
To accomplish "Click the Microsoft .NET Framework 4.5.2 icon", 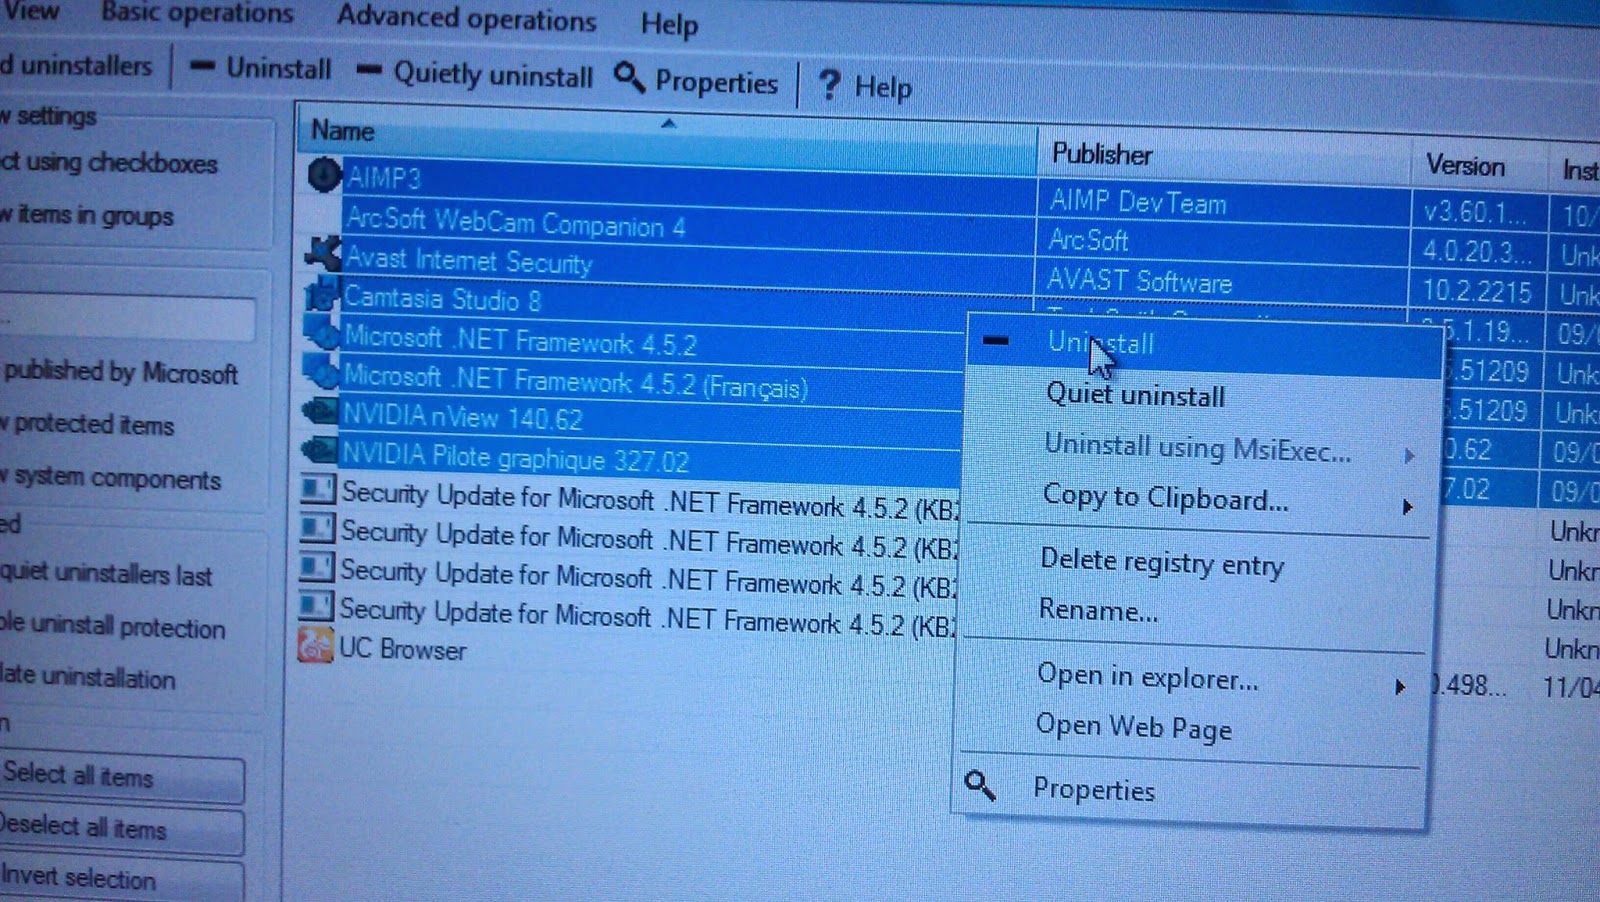I will (x=320, y=332).
